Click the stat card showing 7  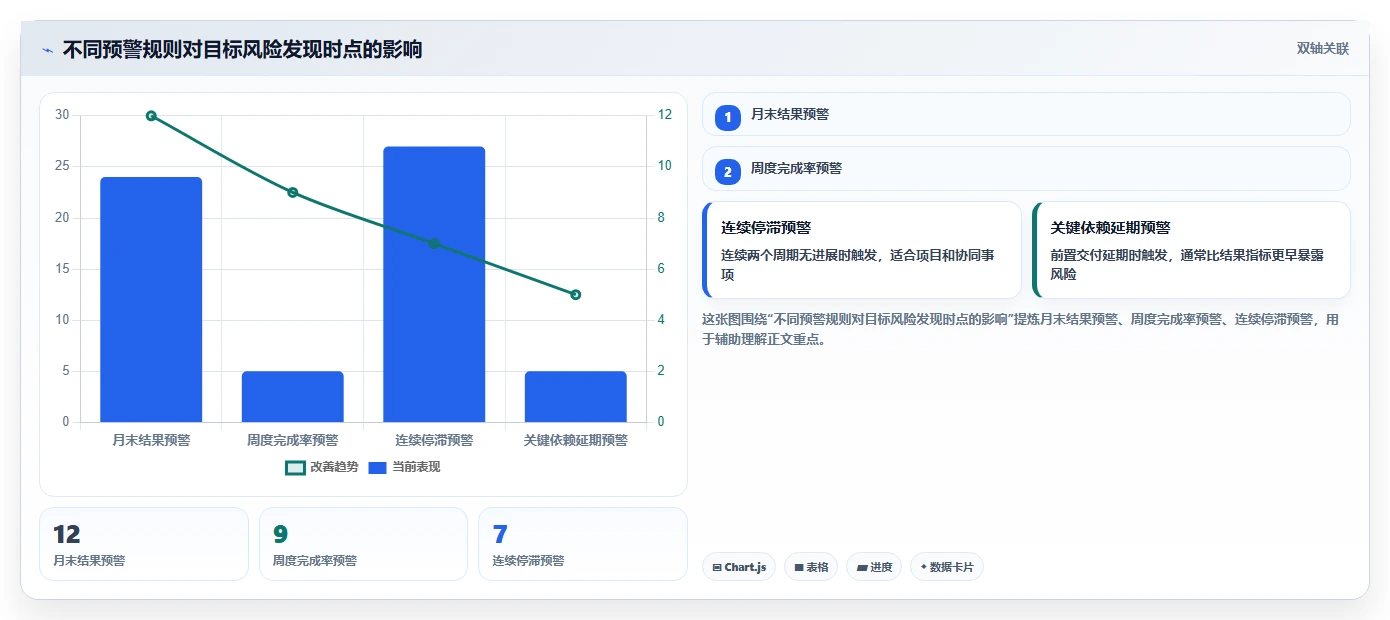[583, 544]
